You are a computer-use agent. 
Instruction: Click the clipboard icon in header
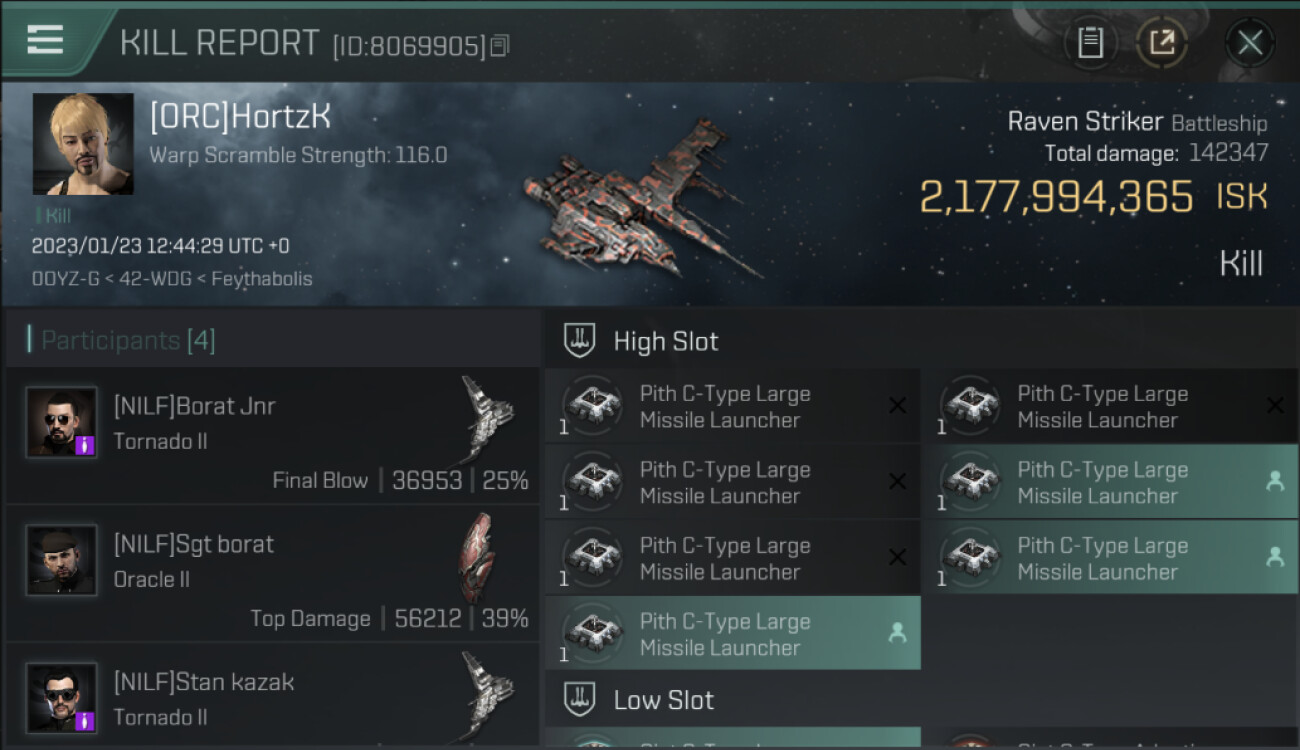[x=1090, y=42]
